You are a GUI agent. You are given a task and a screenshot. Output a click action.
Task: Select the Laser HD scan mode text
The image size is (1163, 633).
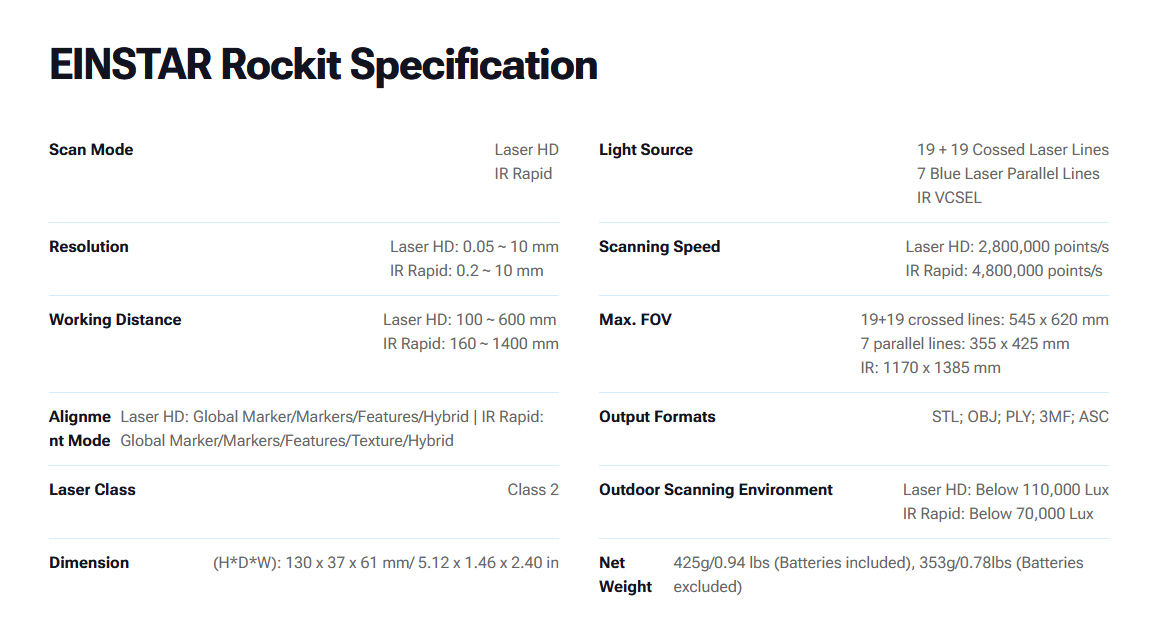click(526, 150)
